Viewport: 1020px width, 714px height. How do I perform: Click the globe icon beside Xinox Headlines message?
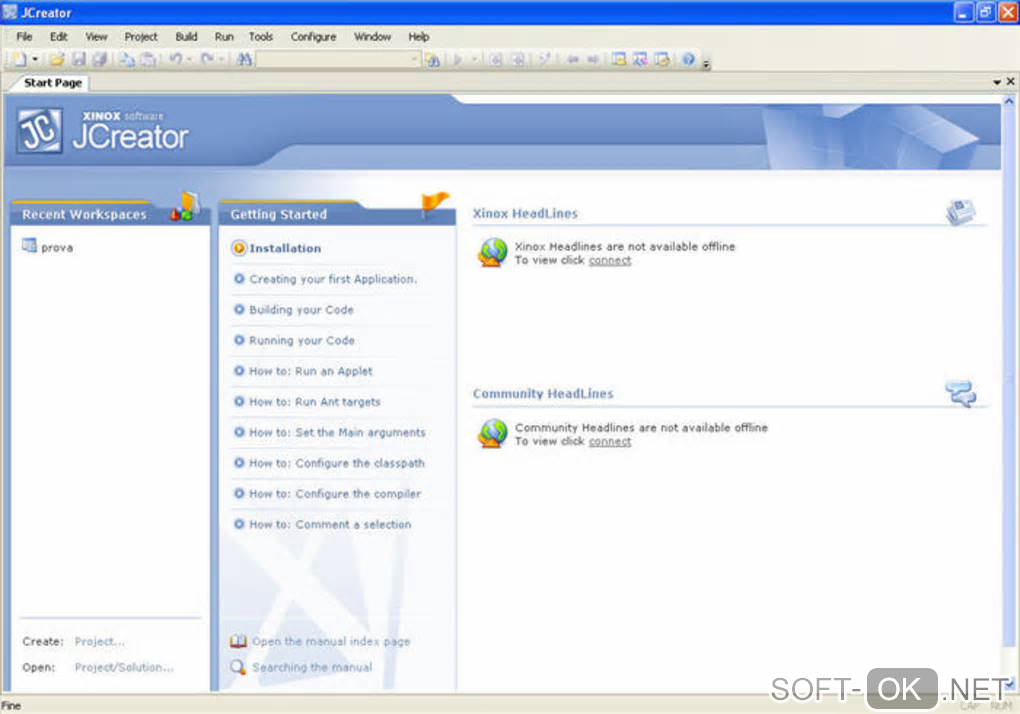[x=492, y=252]
